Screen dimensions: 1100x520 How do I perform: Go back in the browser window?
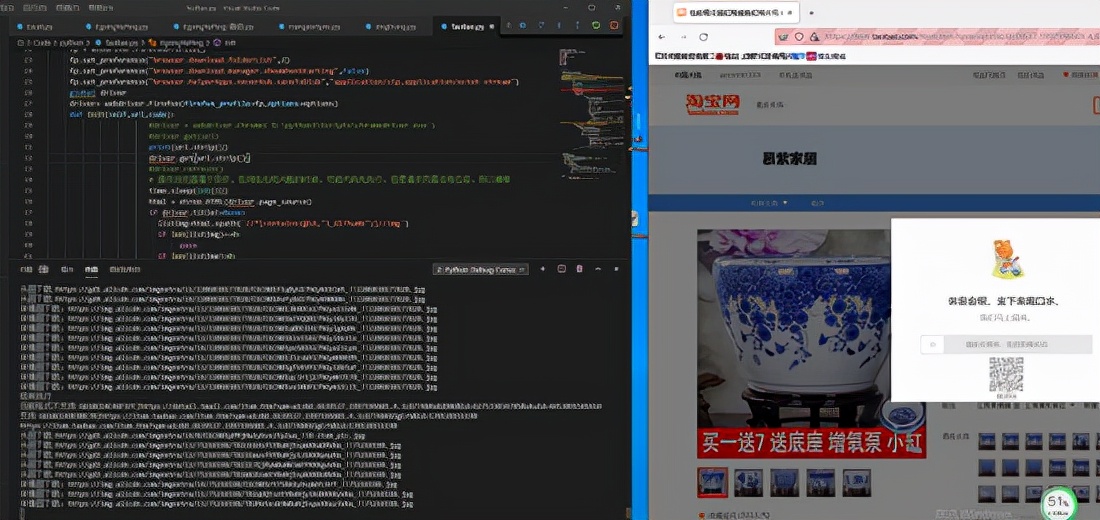662,36
